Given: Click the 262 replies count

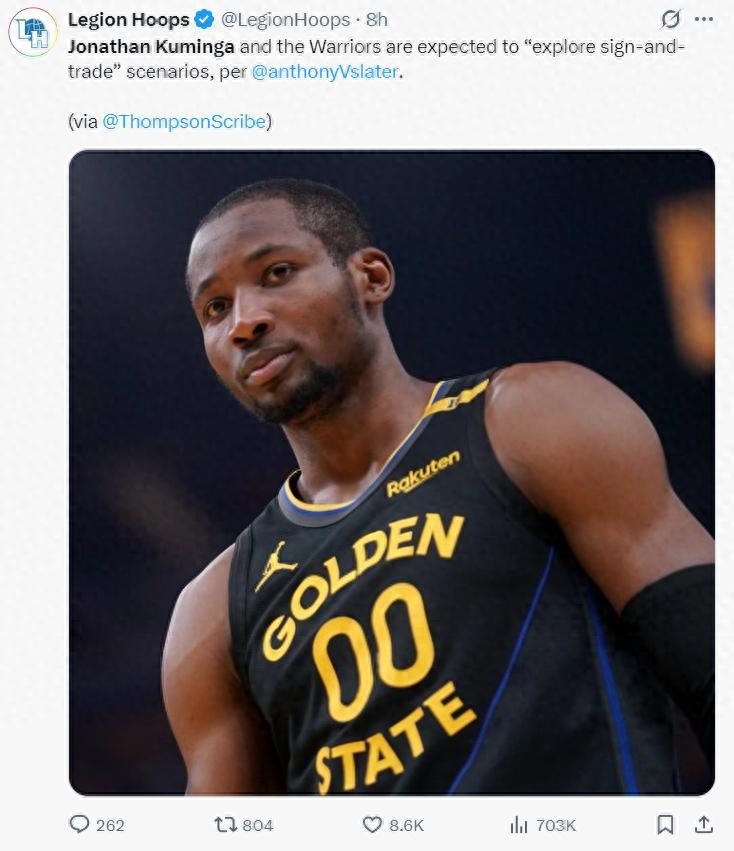Looking at the screenshot, I should point(110,825).
